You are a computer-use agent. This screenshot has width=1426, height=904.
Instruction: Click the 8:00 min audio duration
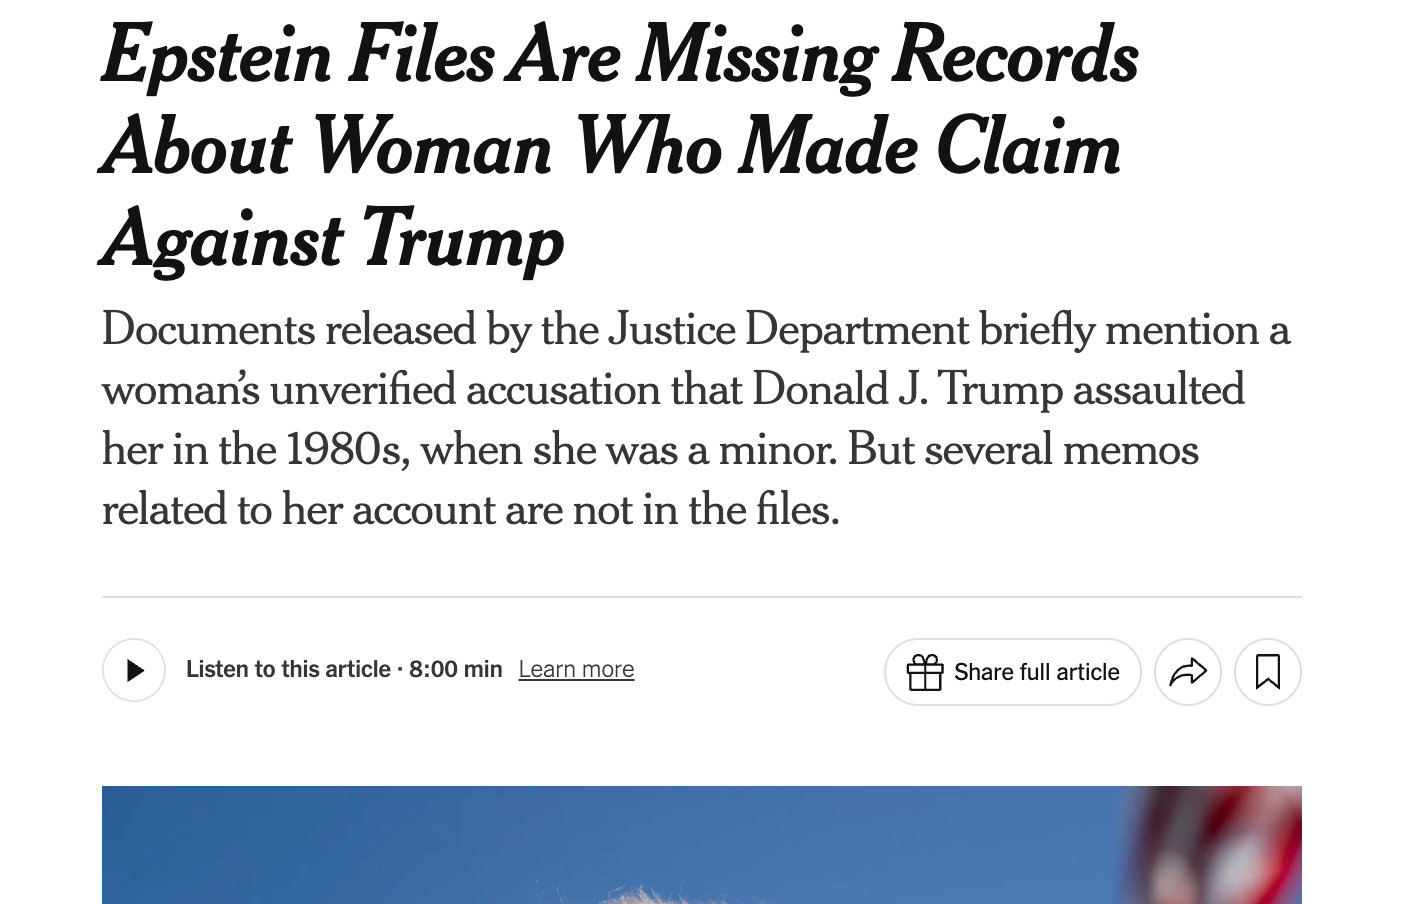coord(455,669)
